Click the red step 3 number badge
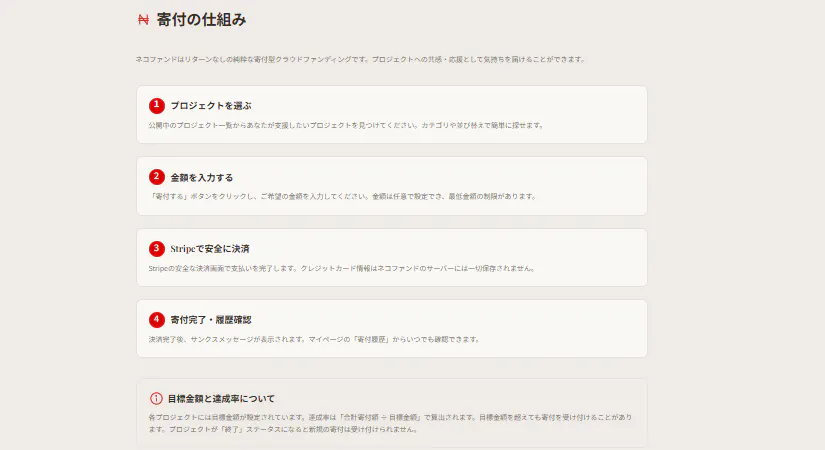 point(156,248)
